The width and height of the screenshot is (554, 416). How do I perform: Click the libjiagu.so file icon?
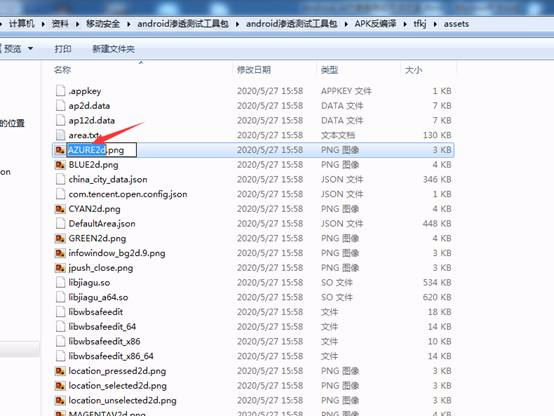(60, 283)
